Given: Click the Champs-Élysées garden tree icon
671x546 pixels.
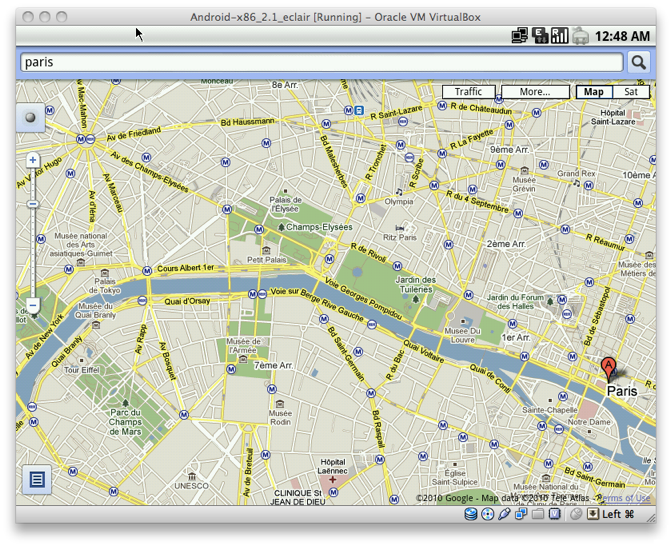Looking at the screenshot, I should click(x=281, y=227).
